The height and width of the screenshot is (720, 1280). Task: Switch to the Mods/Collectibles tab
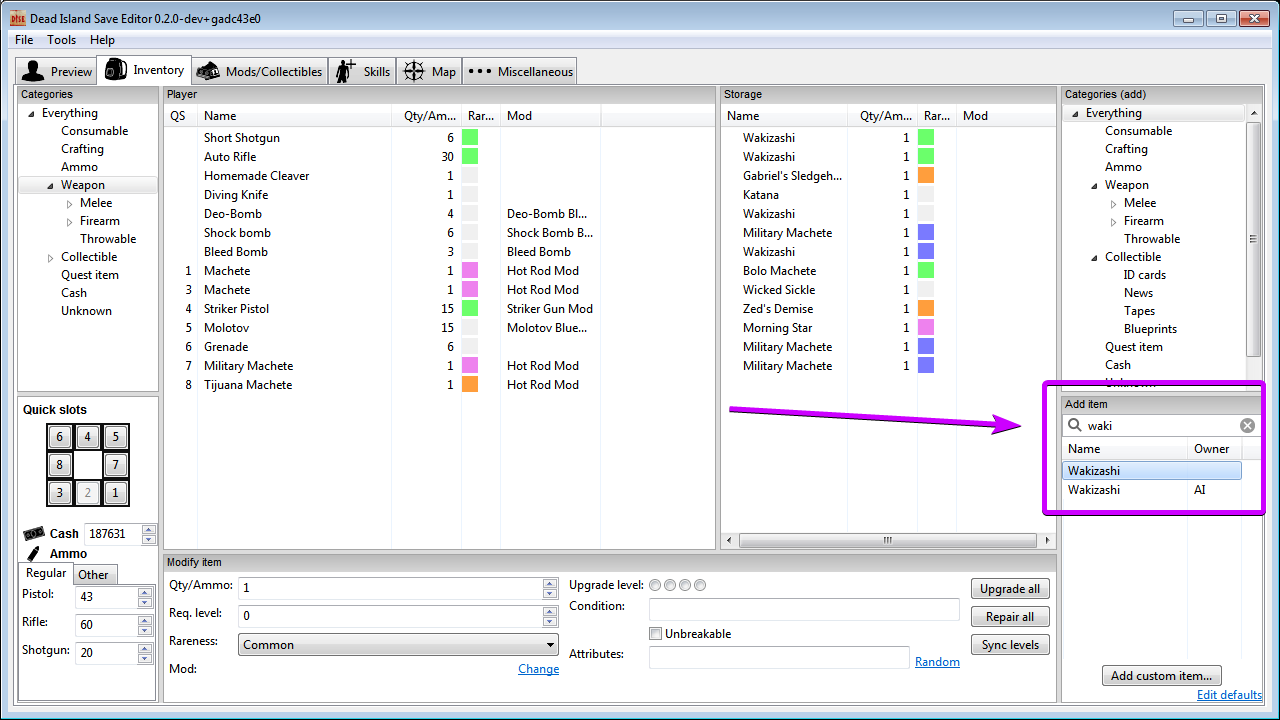(259, 71)
